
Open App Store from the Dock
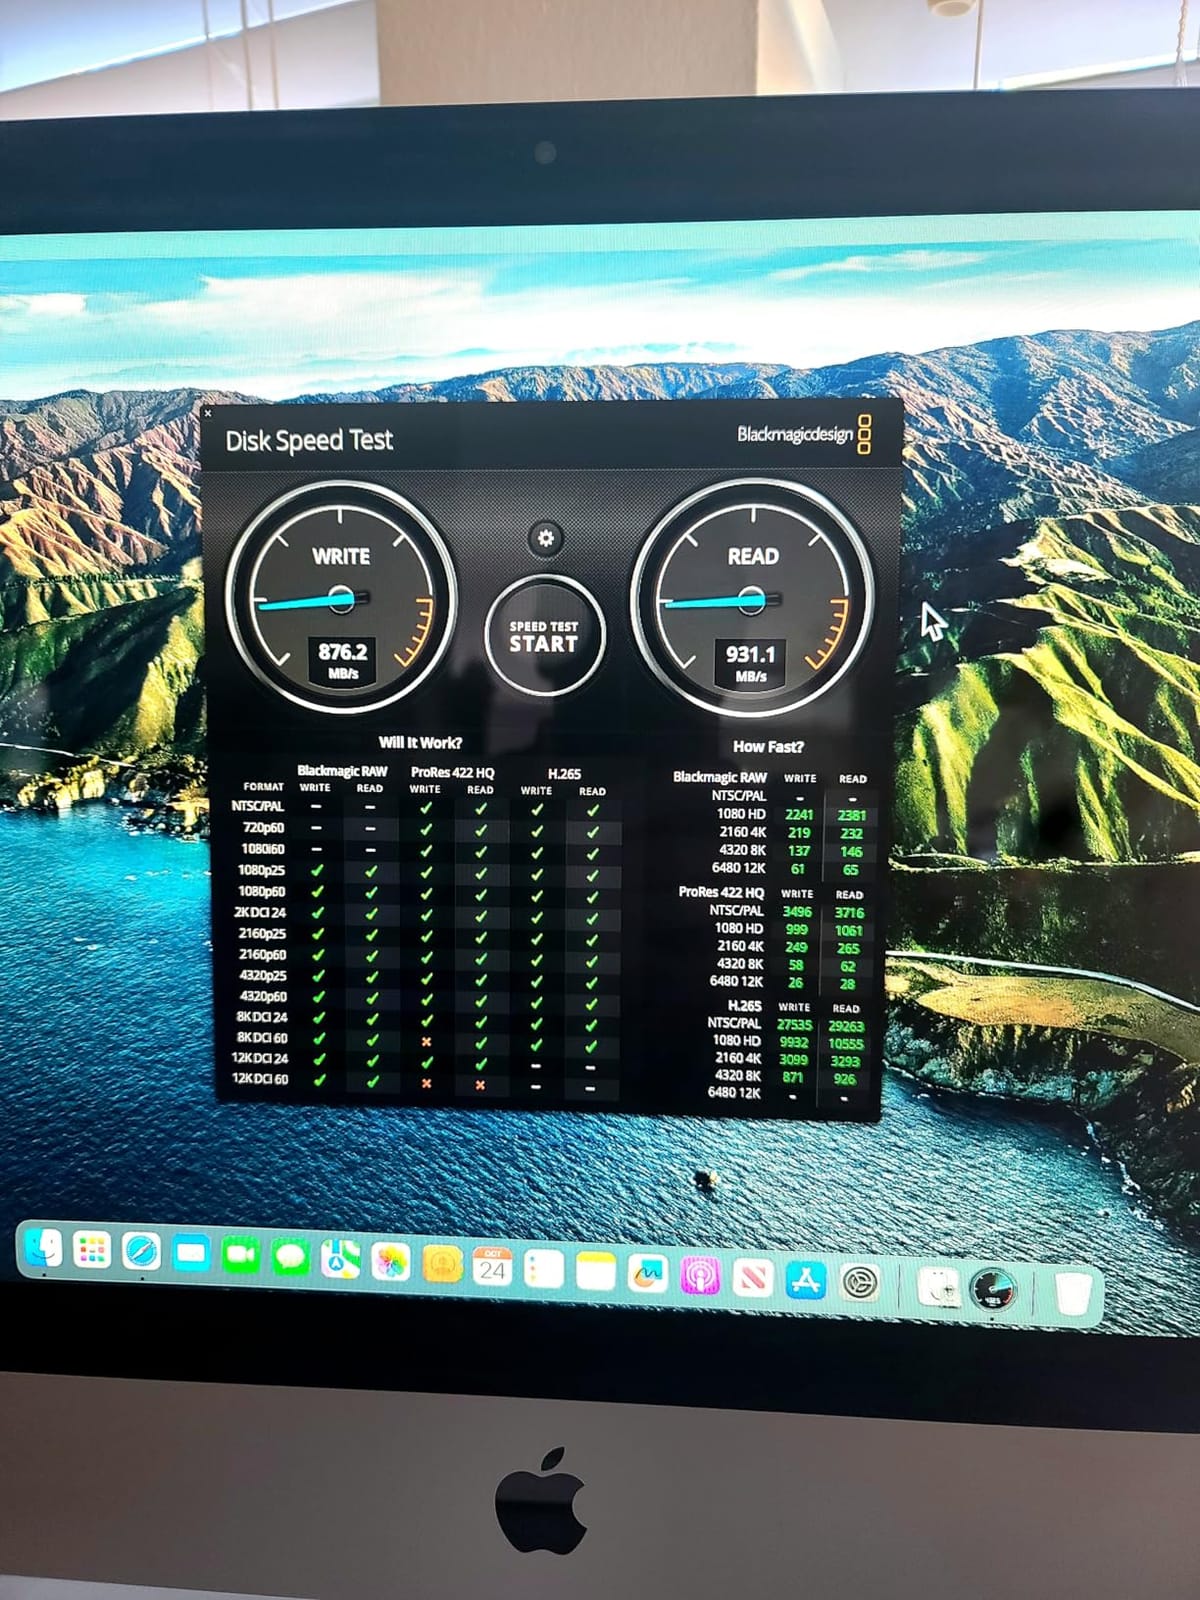point(806,1280)
